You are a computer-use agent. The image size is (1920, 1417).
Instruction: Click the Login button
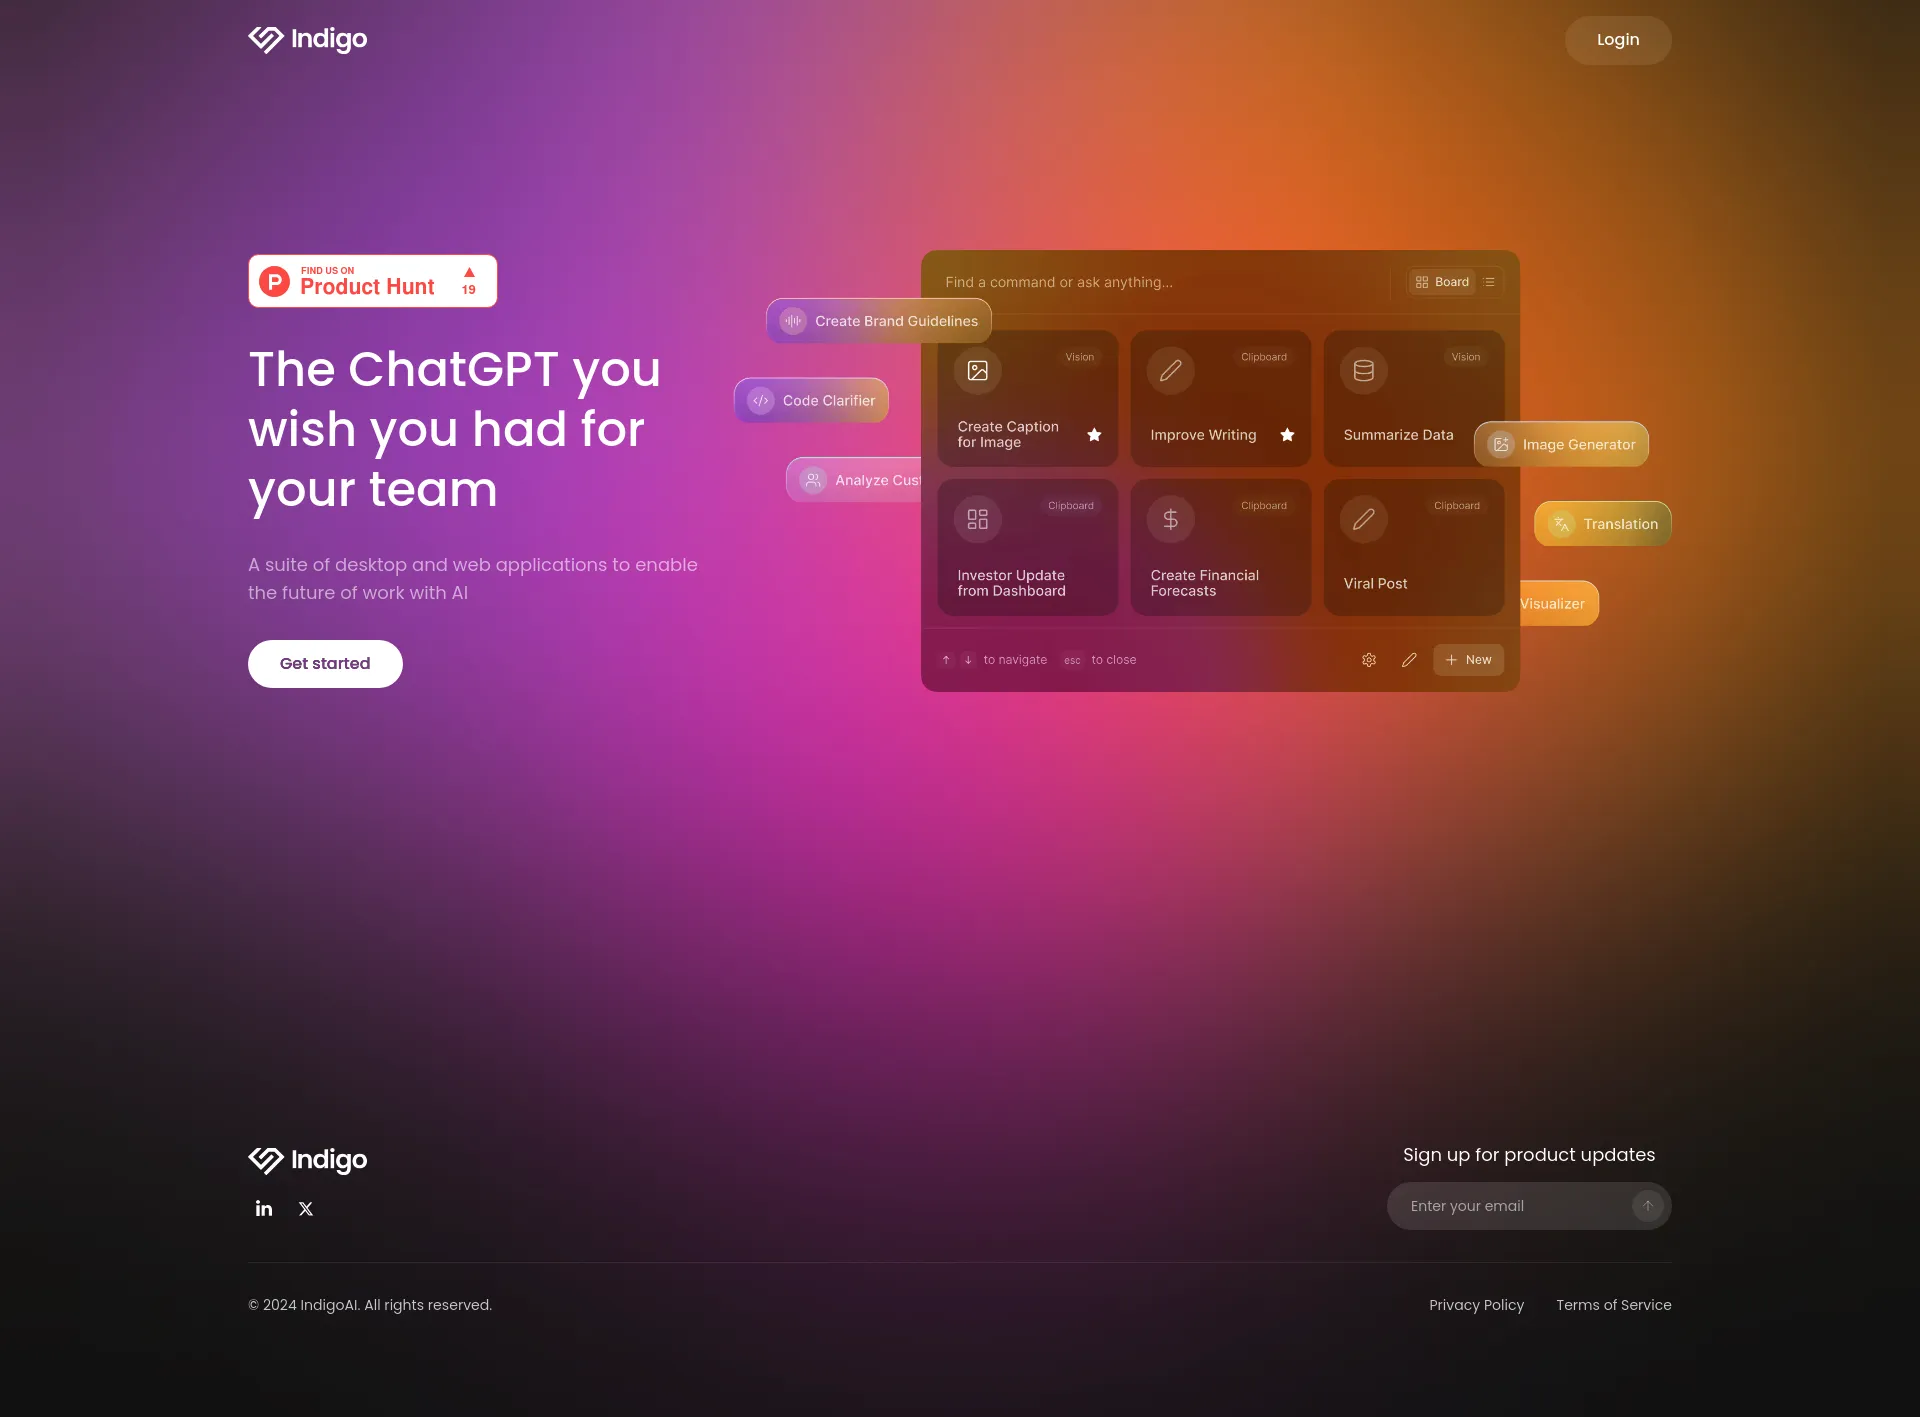click(1617, 39)
